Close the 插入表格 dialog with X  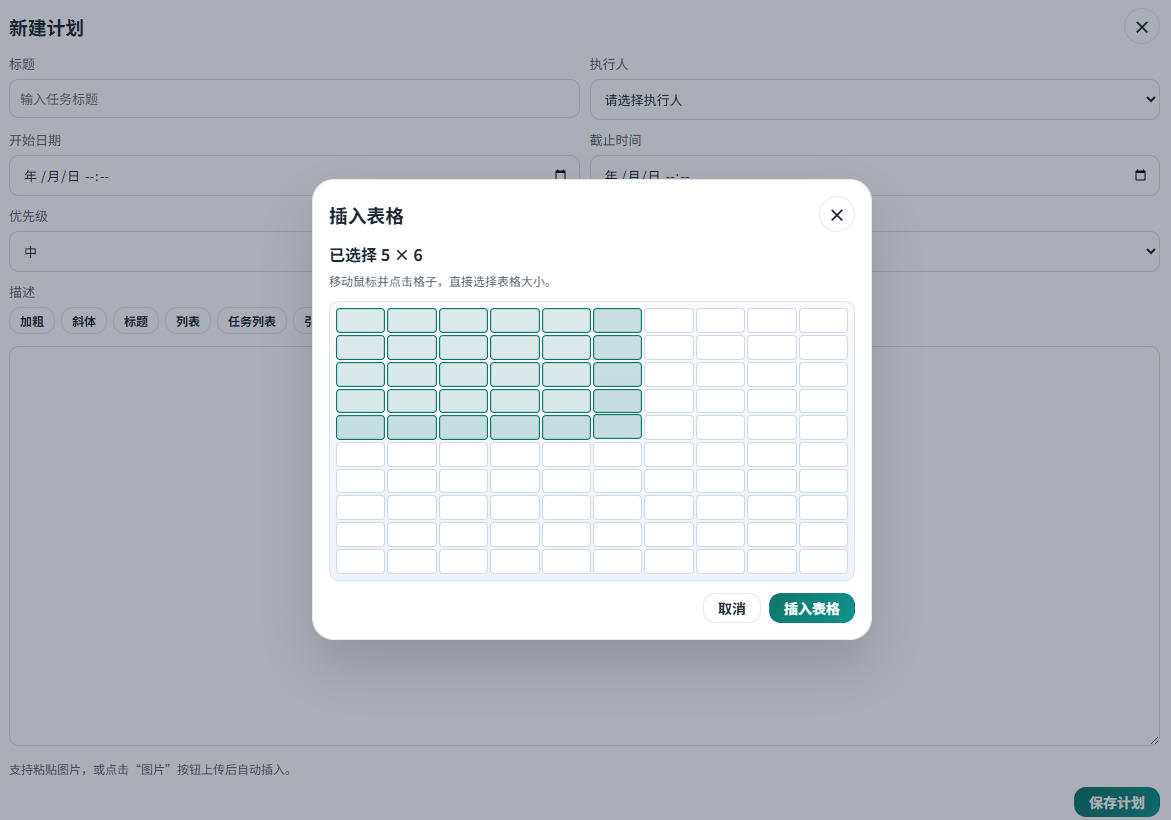tap(836, 214)
